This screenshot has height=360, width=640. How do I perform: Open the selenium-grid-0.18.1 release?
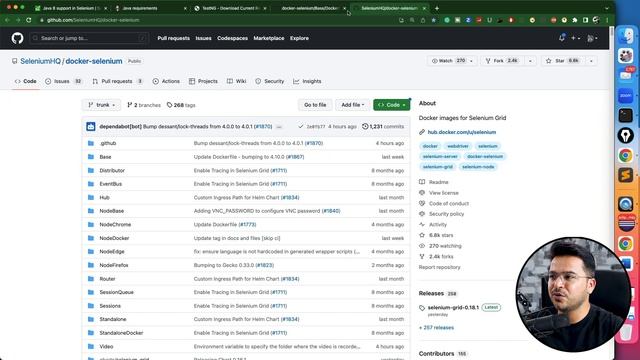[453, 307]
